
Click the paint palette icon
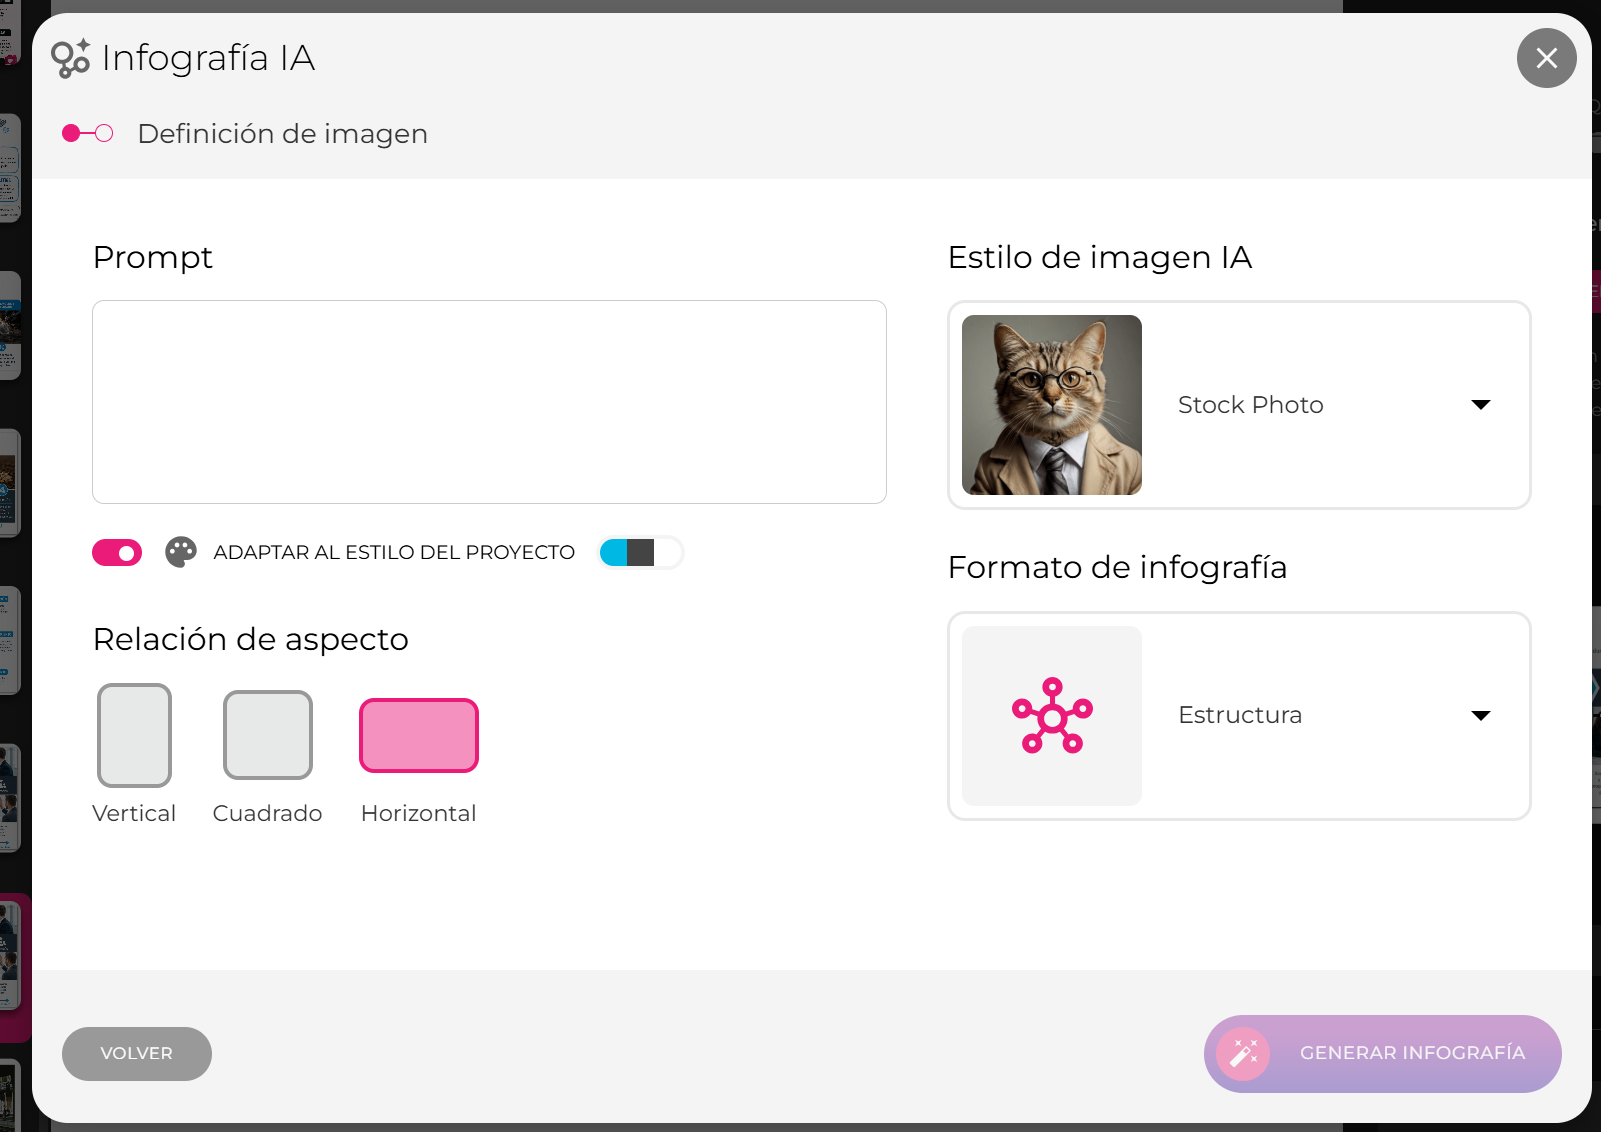(x=181, y=552)
